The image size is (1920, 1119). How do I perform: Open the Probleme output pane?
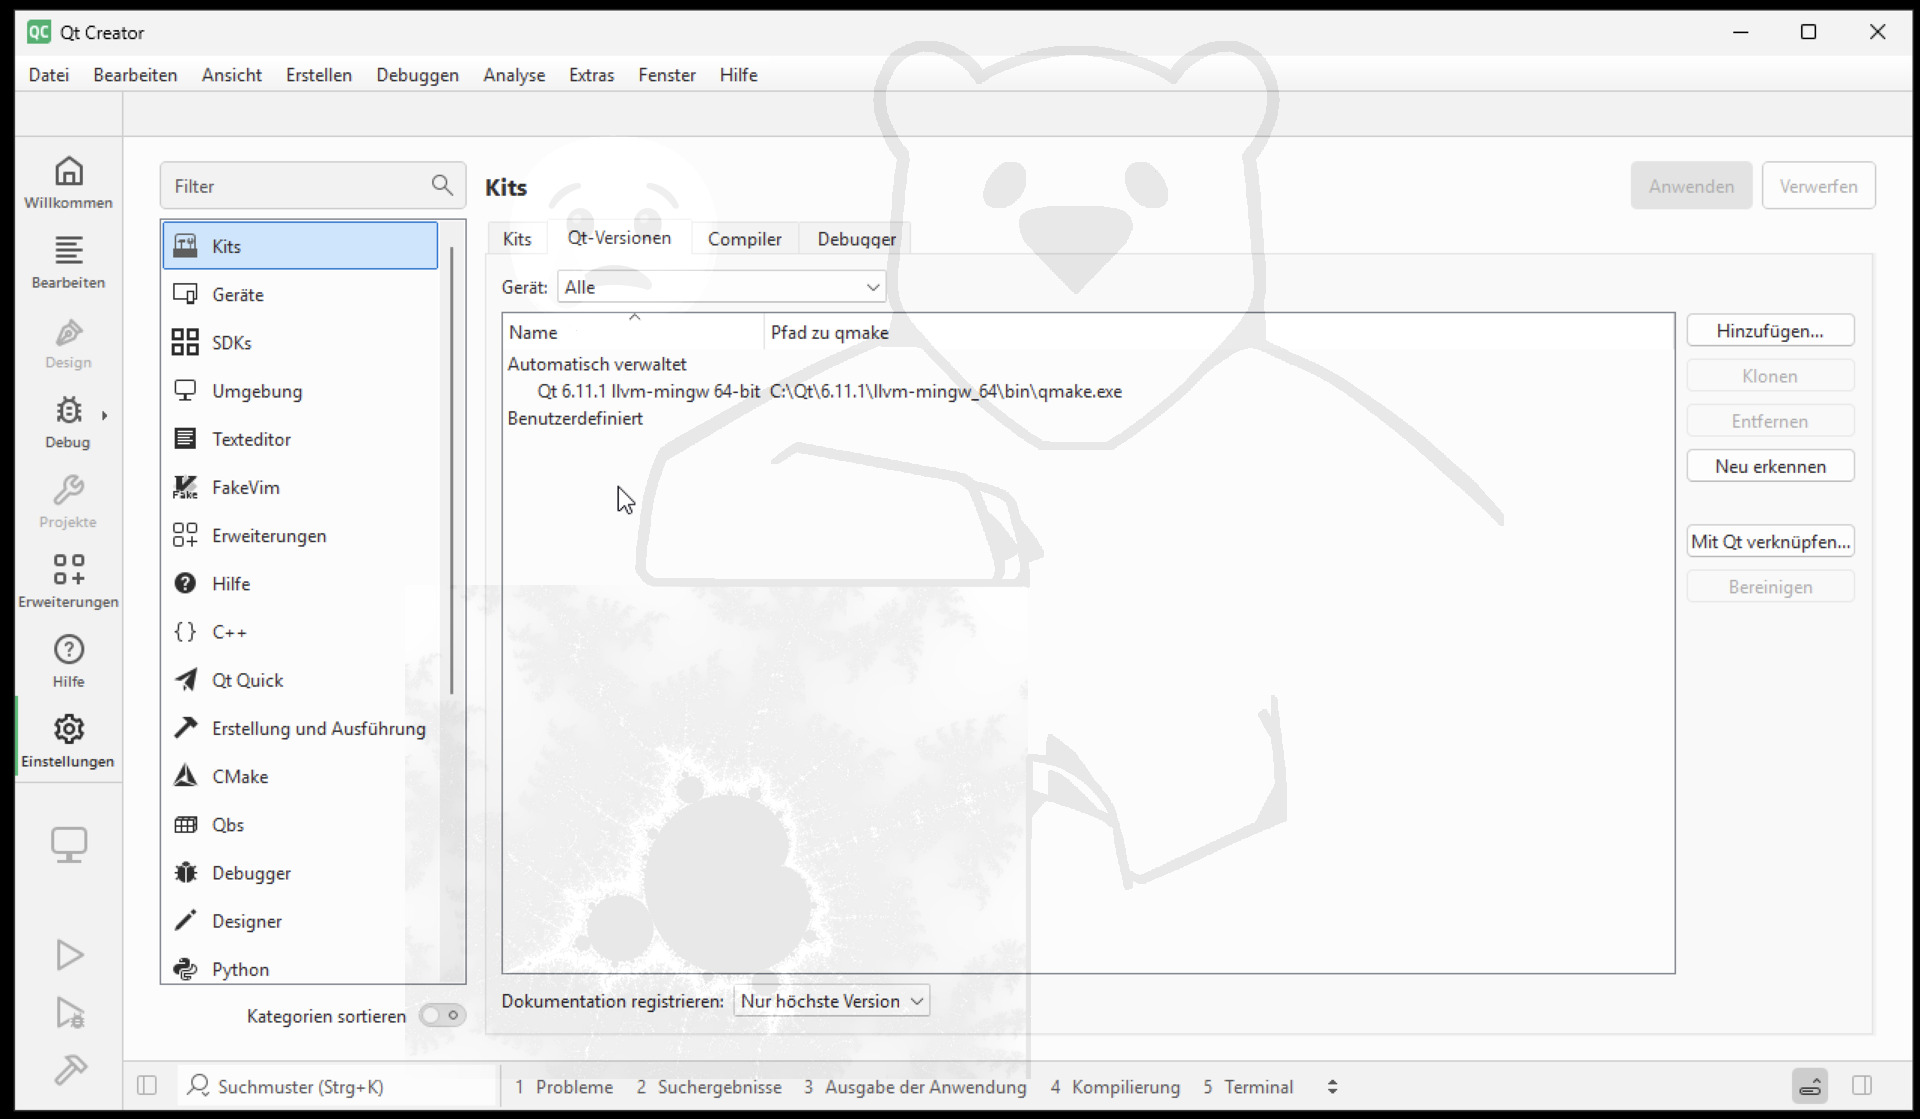point(564,1086)
